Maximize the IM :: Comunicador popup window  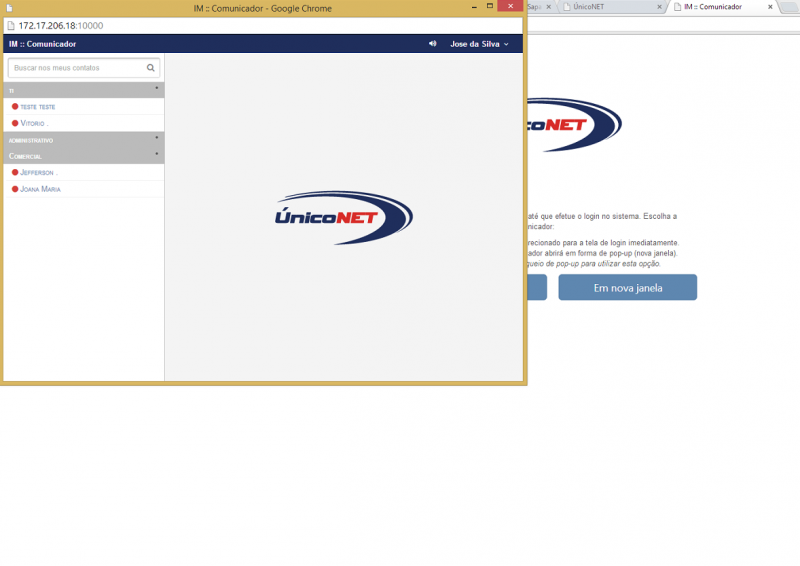click(x=490, y=6)
